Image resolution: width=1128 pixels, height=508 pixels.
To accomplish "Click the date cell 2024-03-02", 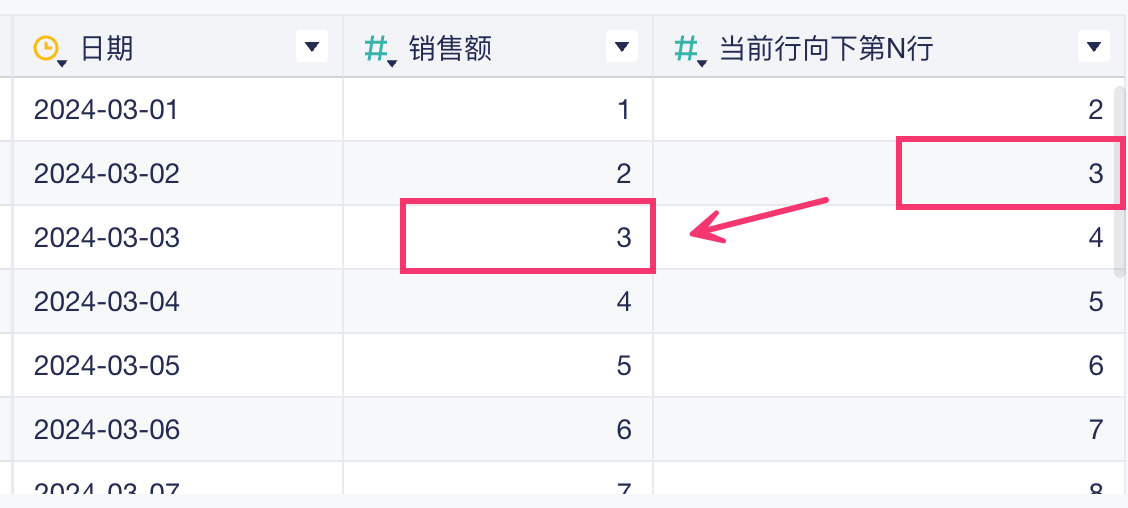I will pos(106,173).
